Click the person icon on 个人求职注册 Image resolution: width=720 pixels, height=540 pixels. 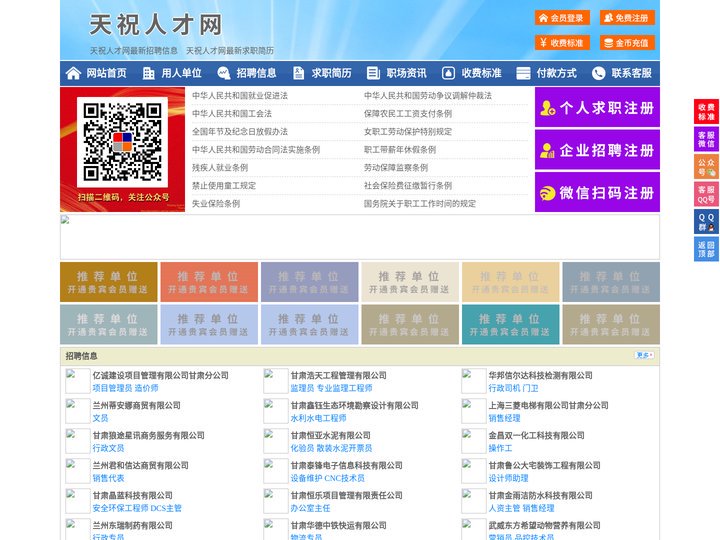(x=547, y=108)
